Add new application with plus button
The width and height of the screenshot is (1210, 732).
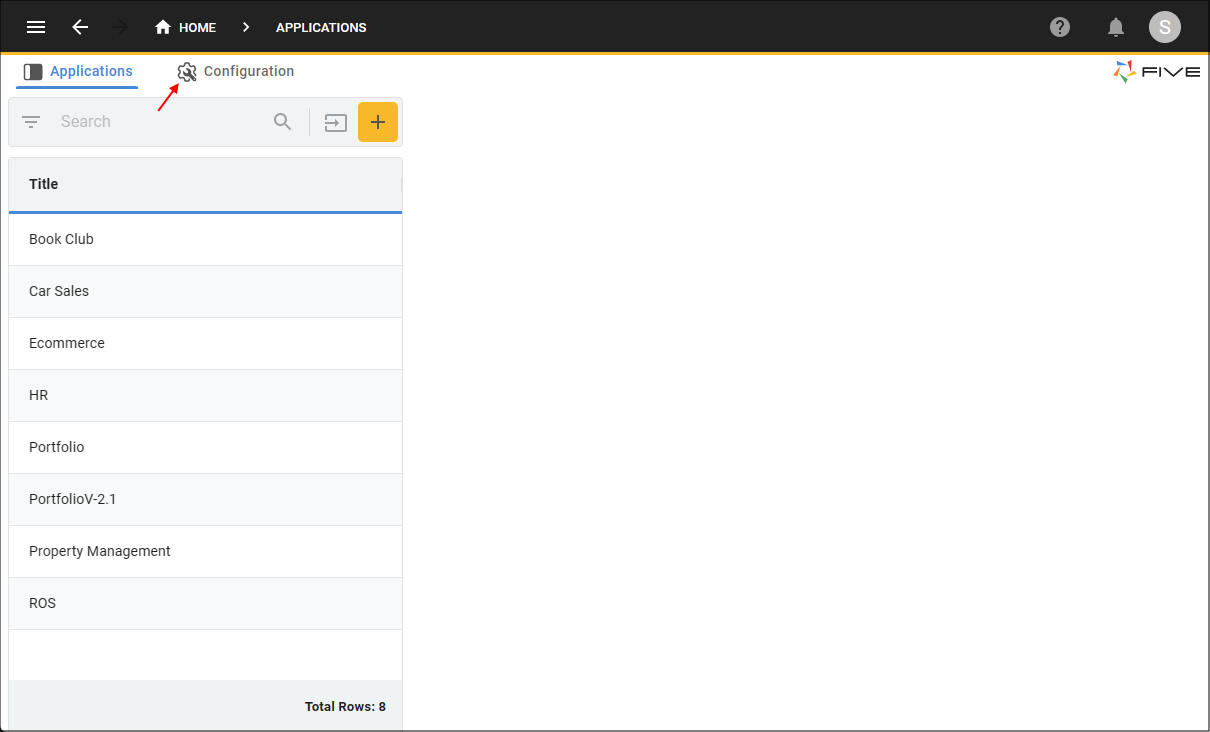378,122
